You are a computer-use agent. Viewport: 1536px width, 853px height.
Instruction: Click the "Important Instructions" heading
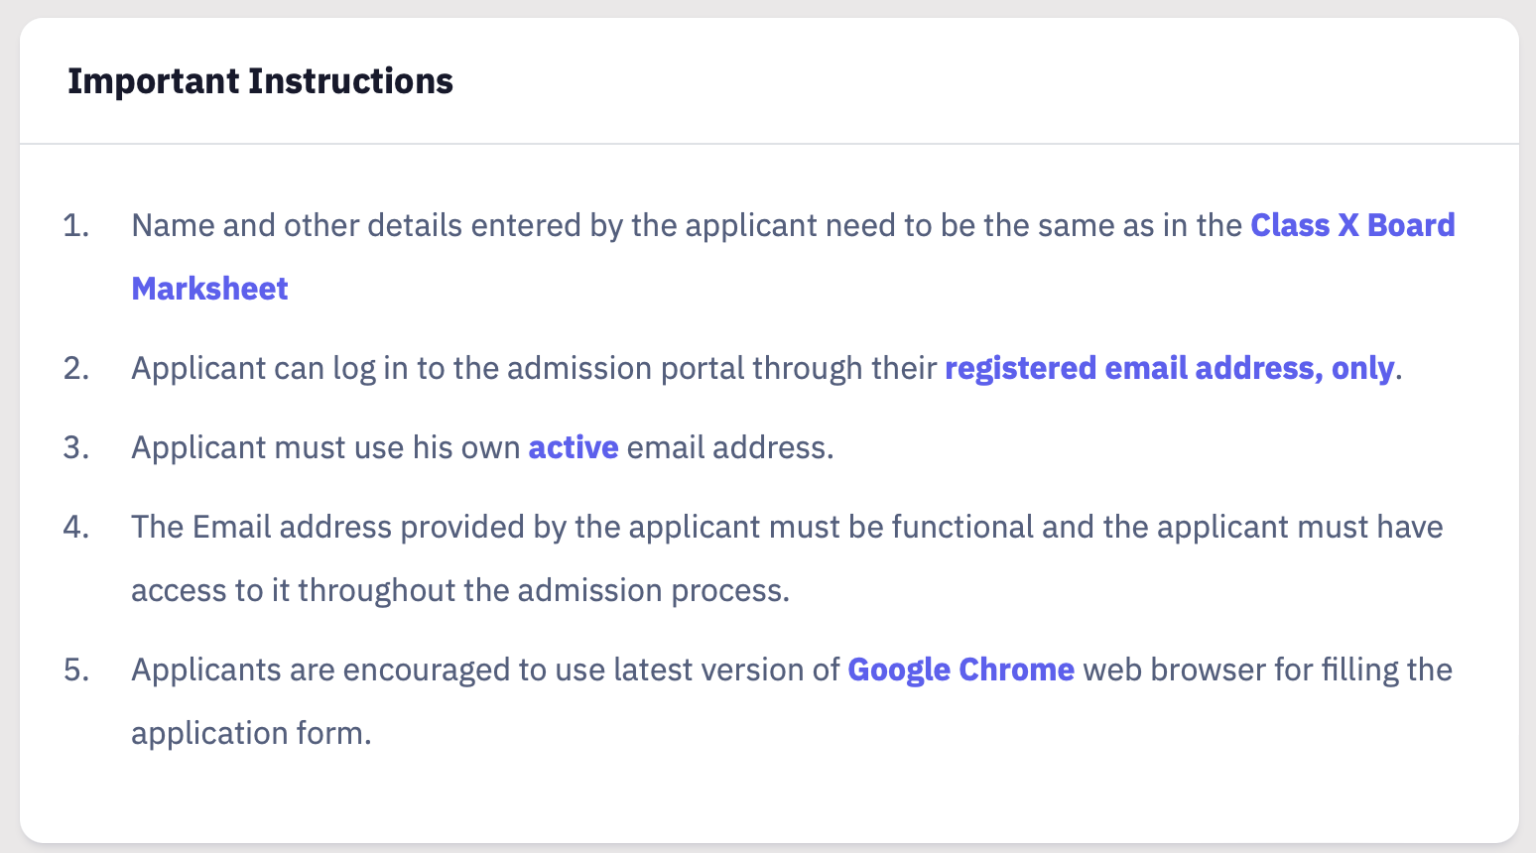[x=260, y=81]
